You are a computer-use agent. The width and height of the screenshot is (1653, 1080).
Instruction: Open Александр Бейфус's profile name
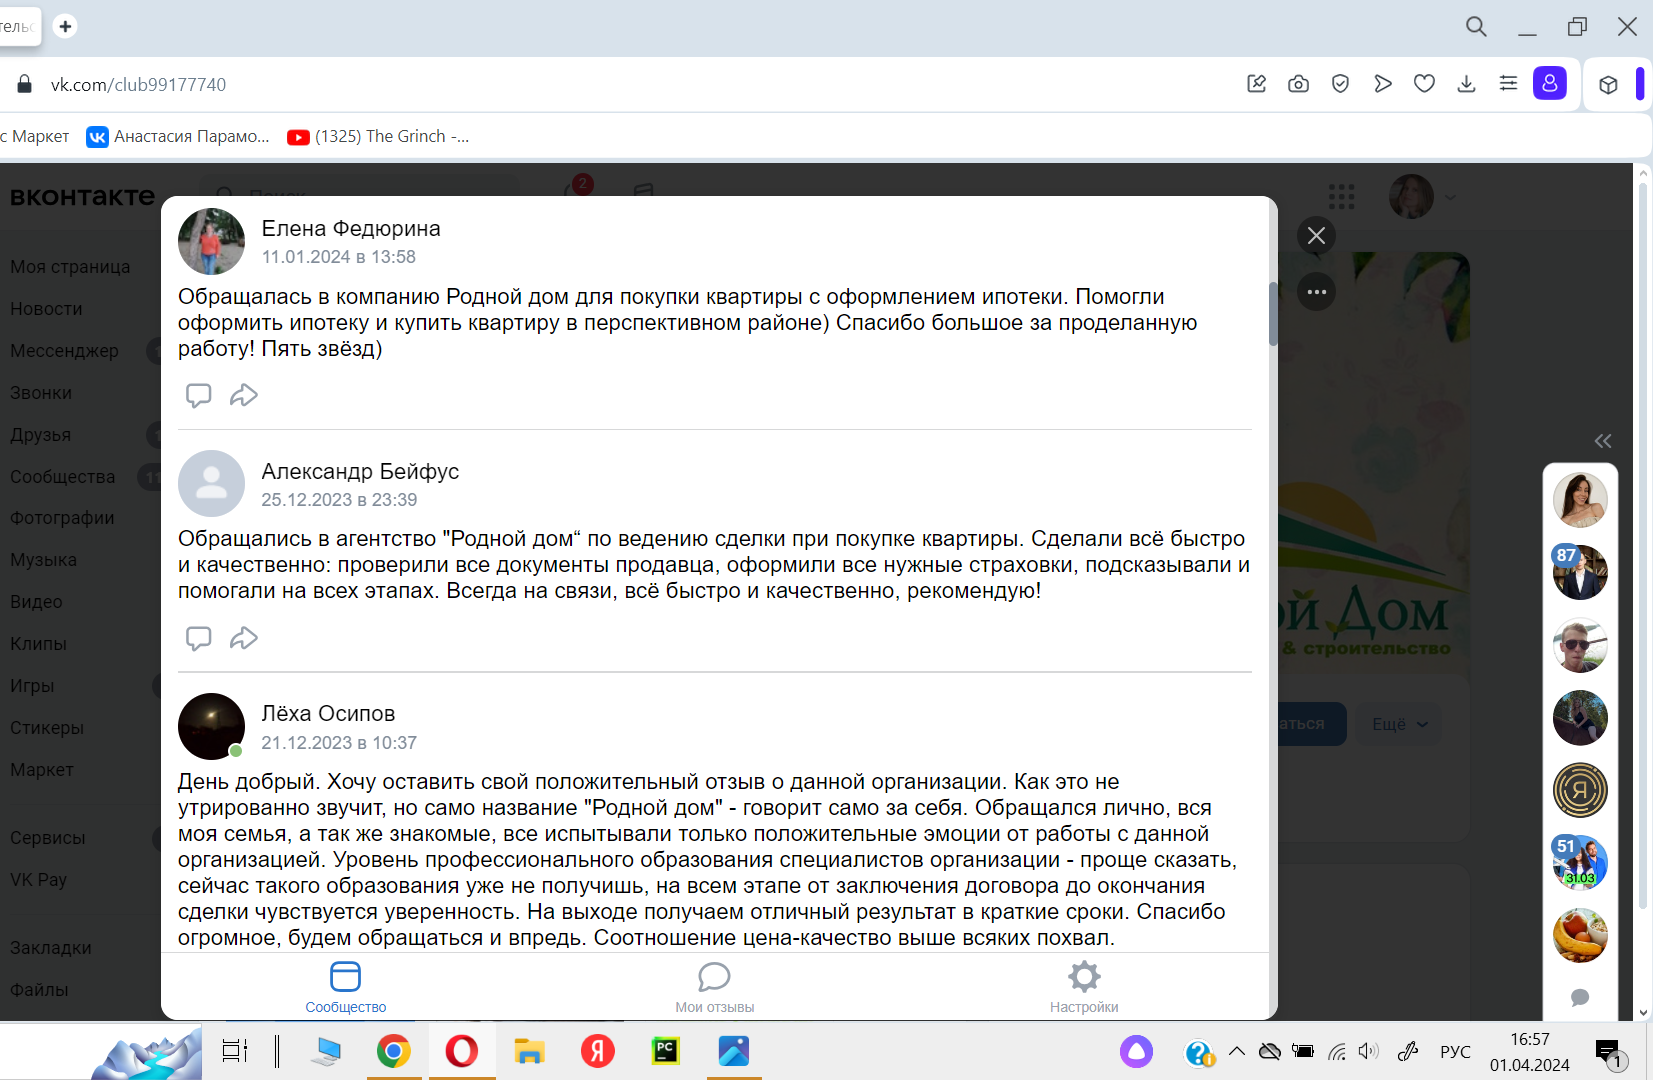[360, 471]
